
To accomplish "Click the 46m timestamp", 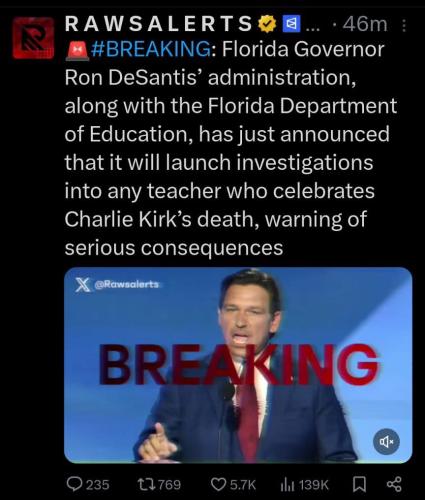I will point(365,25).
